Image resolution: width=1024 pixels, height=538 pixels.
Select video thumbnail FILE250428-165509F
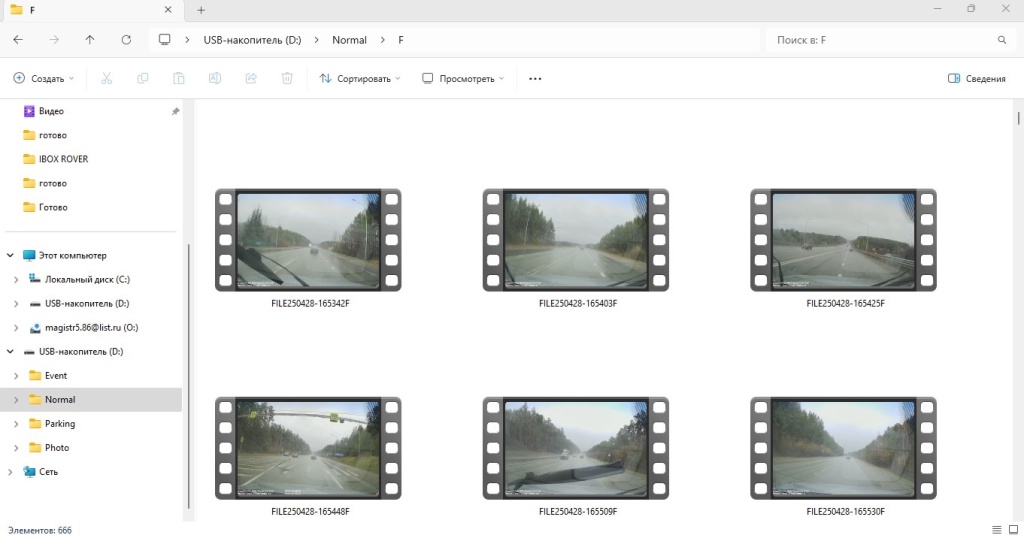576,448
